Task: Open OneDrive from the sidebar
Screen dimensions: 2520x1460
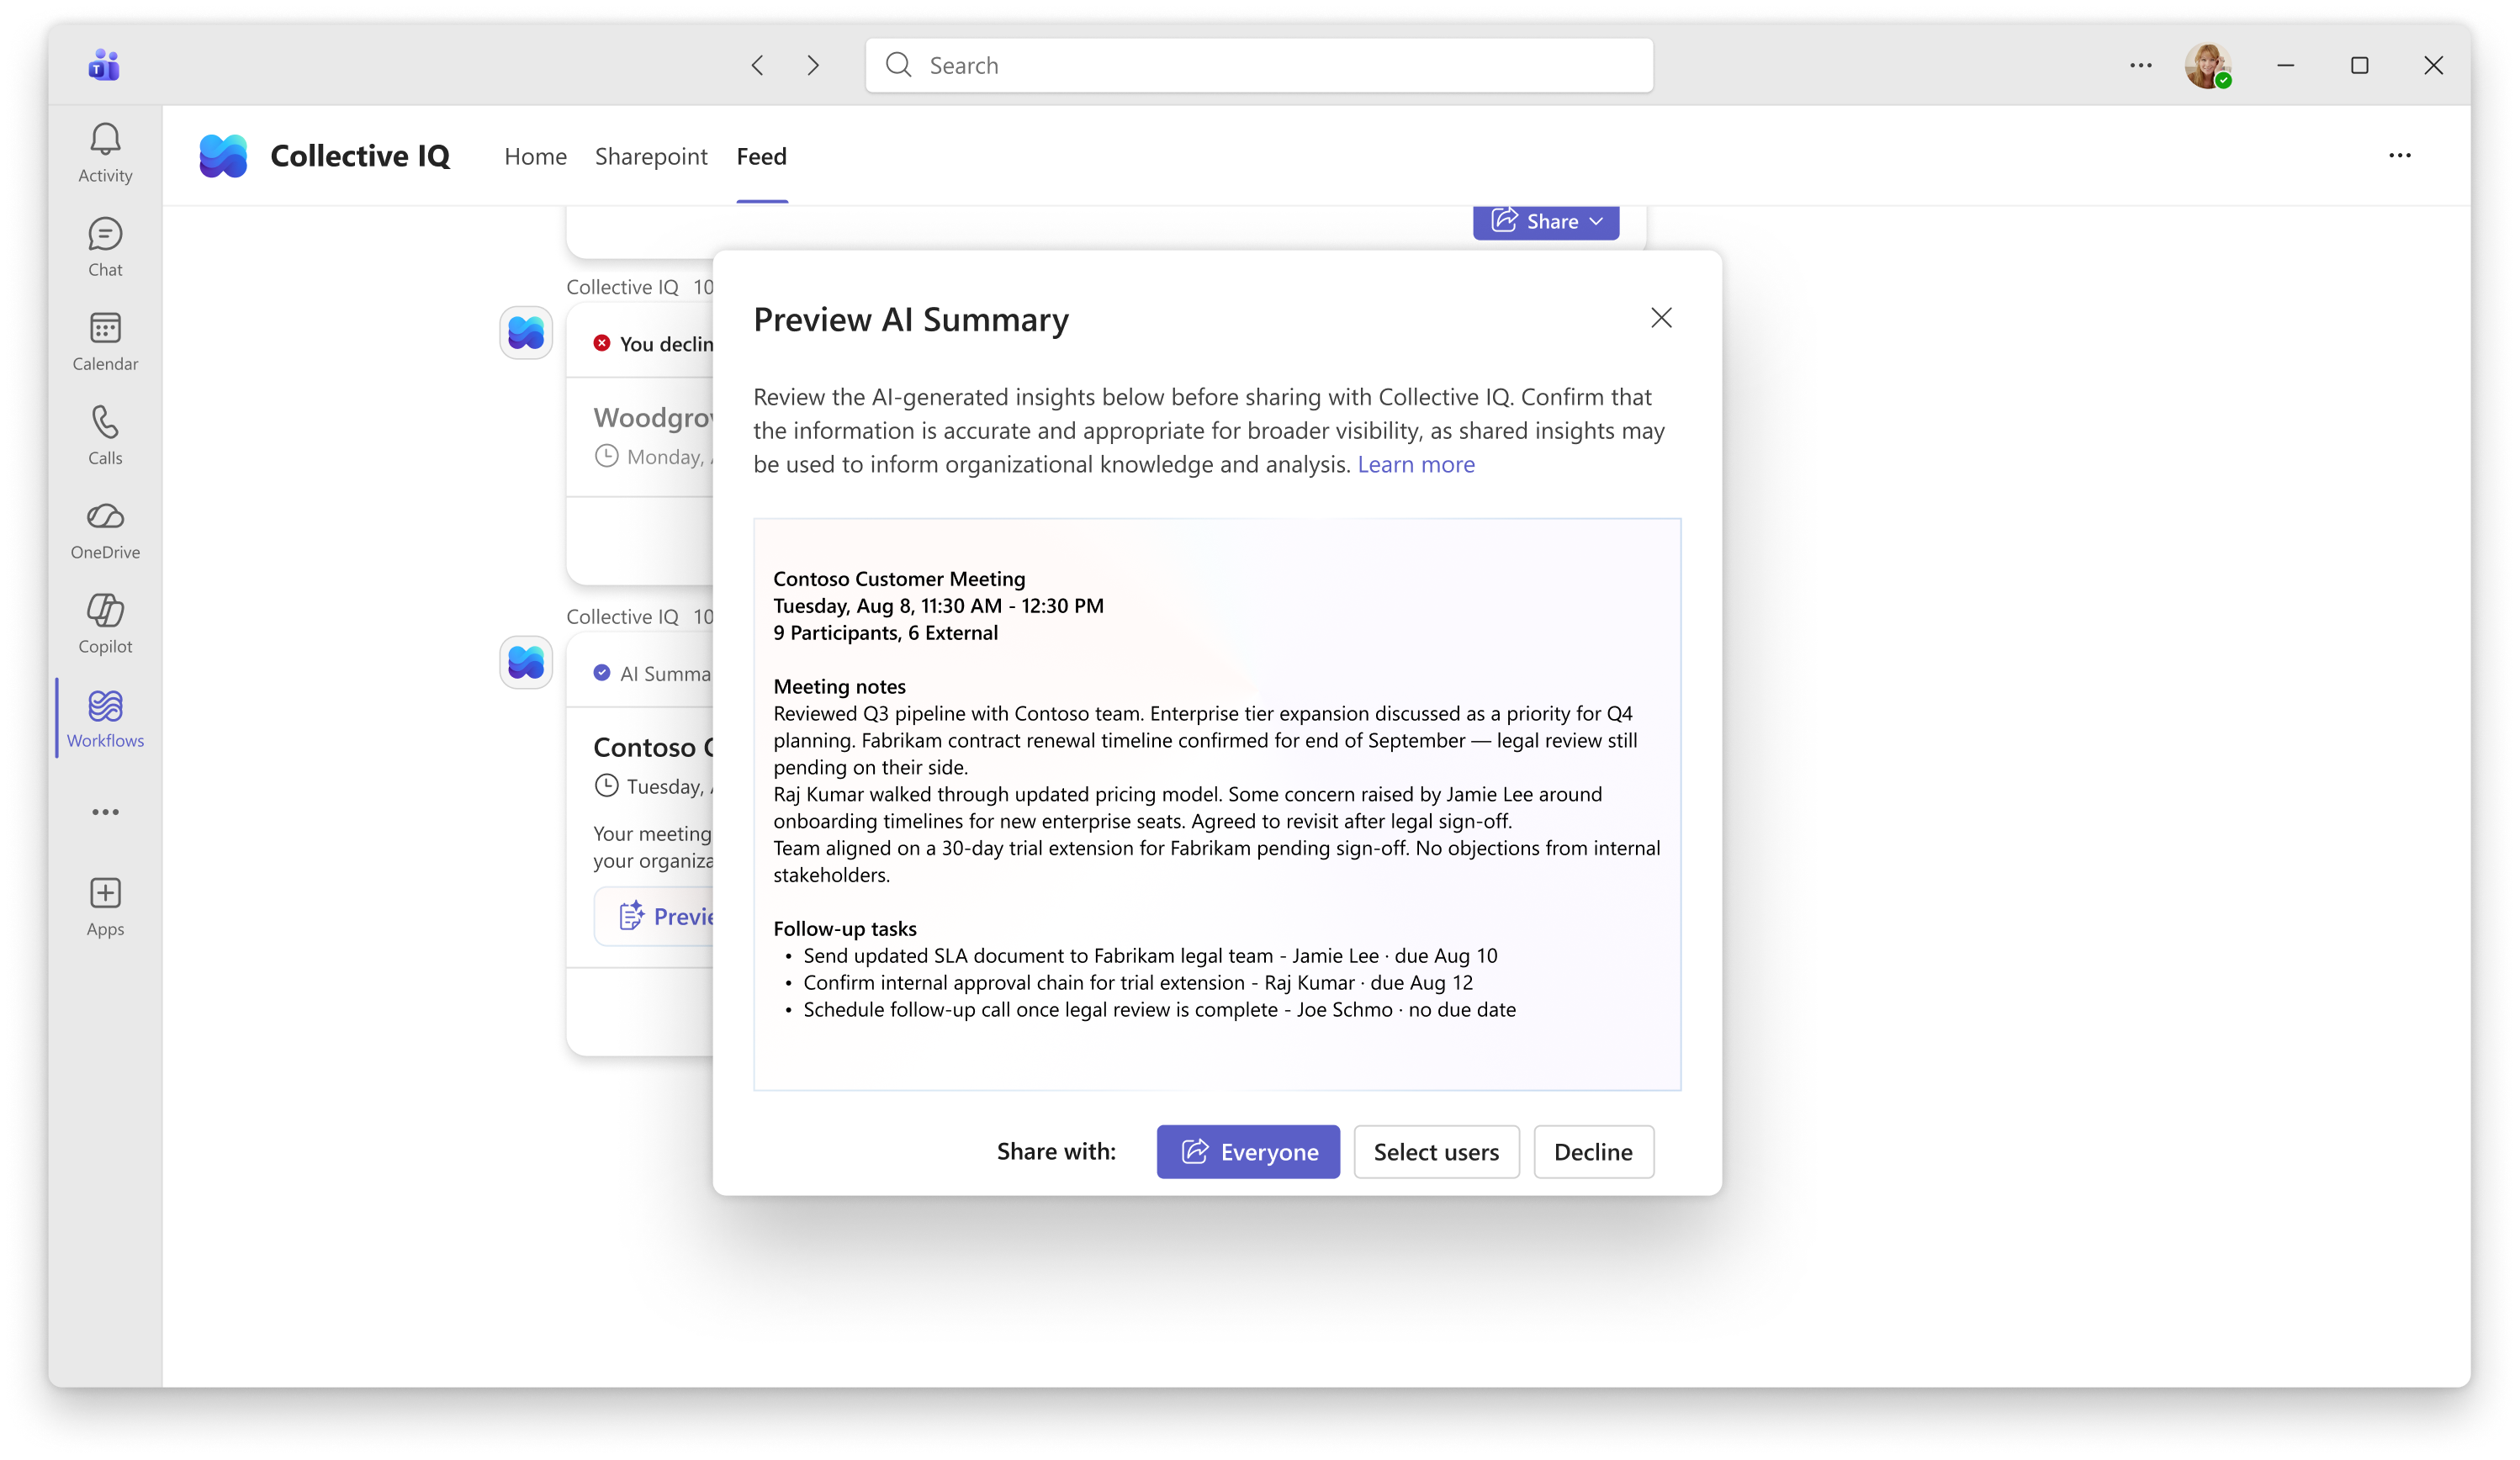Action: coord(105,530)
